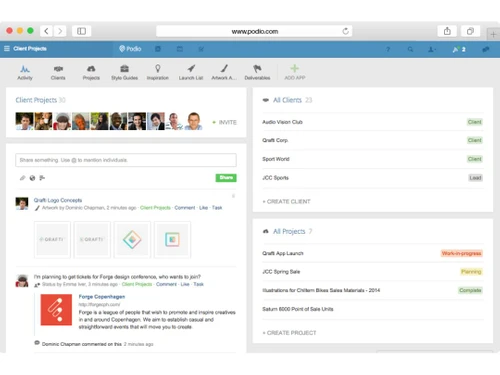Screen dimensions: 500x375
Task: Attach a file with the paperclip icon
Action: (x=22, y=178)
